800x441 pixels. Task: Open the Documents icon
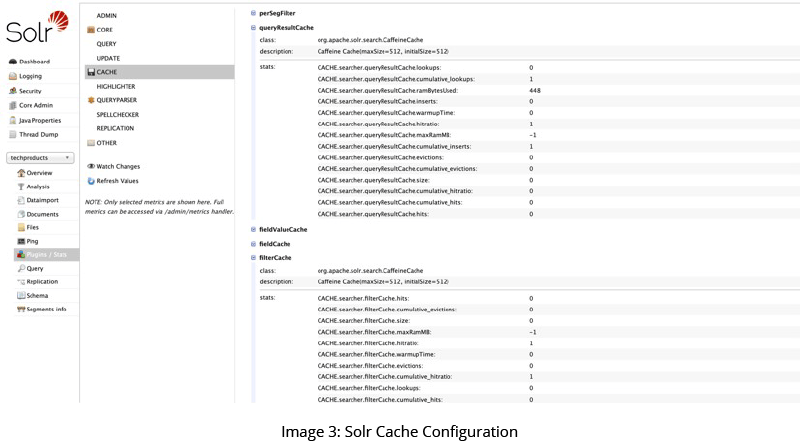pyautogui.click(x=21, y=214)
